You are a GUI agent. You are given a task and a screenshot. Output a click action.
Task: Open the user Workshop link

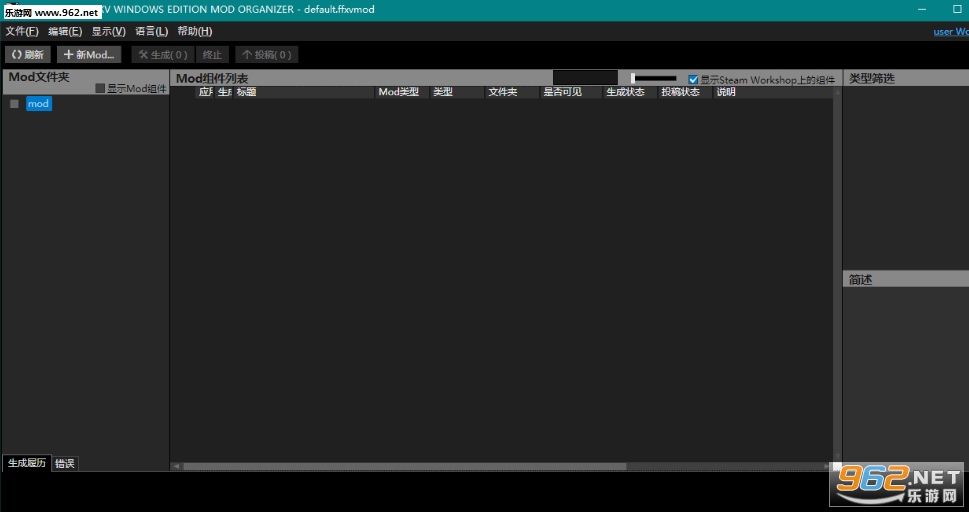(x=950, y=32)
